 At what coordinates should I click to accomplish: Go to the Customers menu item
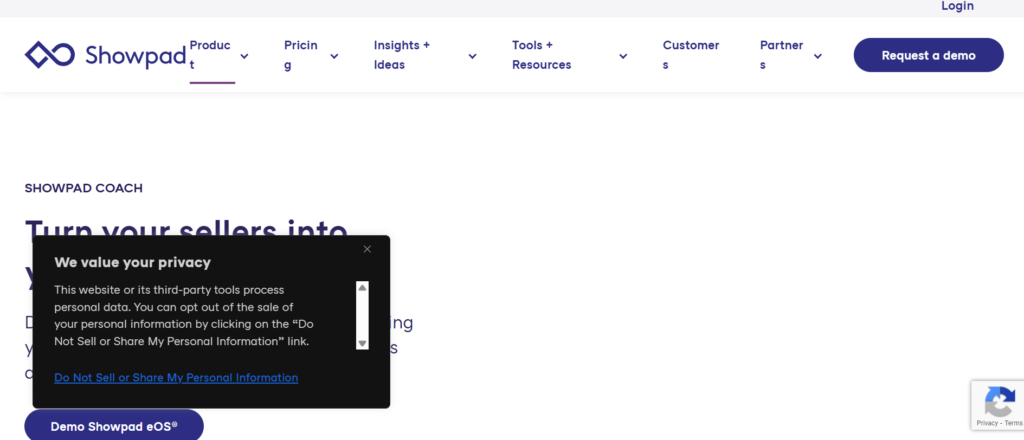(x=690, y=55)
